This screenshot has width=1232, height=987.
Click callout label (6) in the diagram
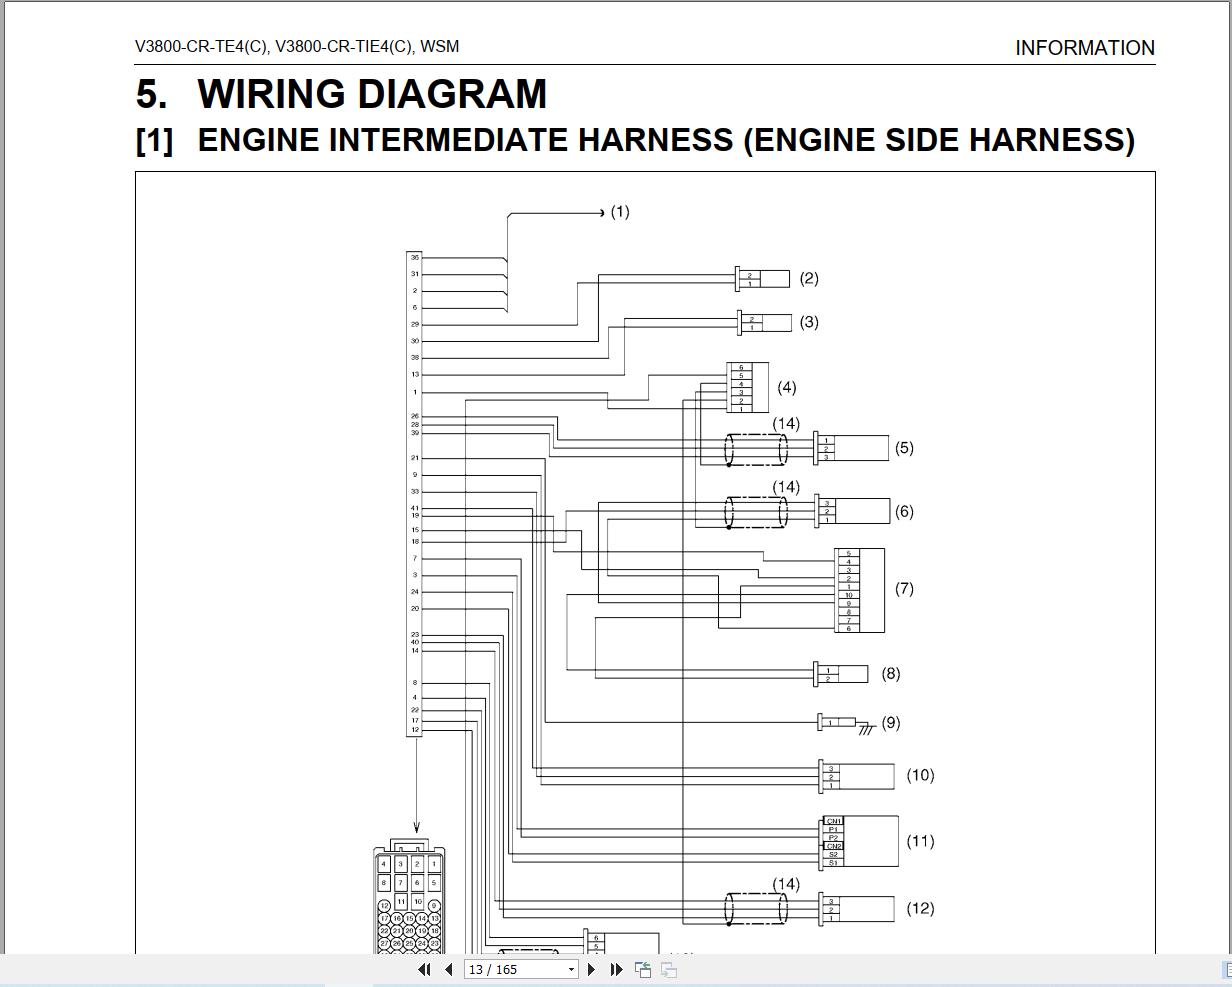pos(904,511)
